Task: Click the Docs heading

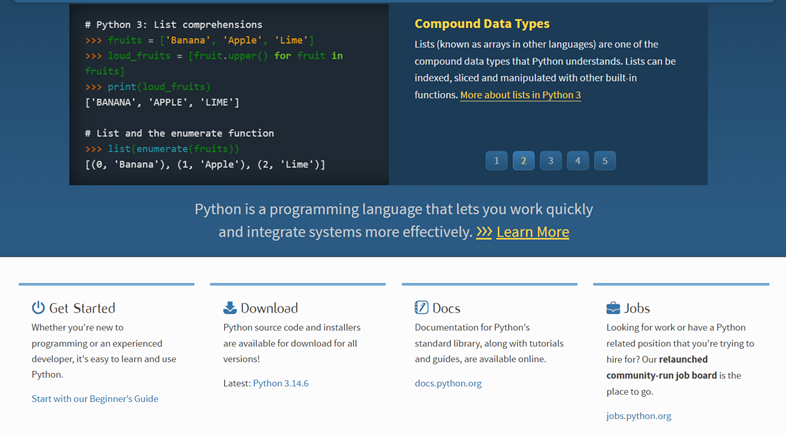Action: coord(446,308)
